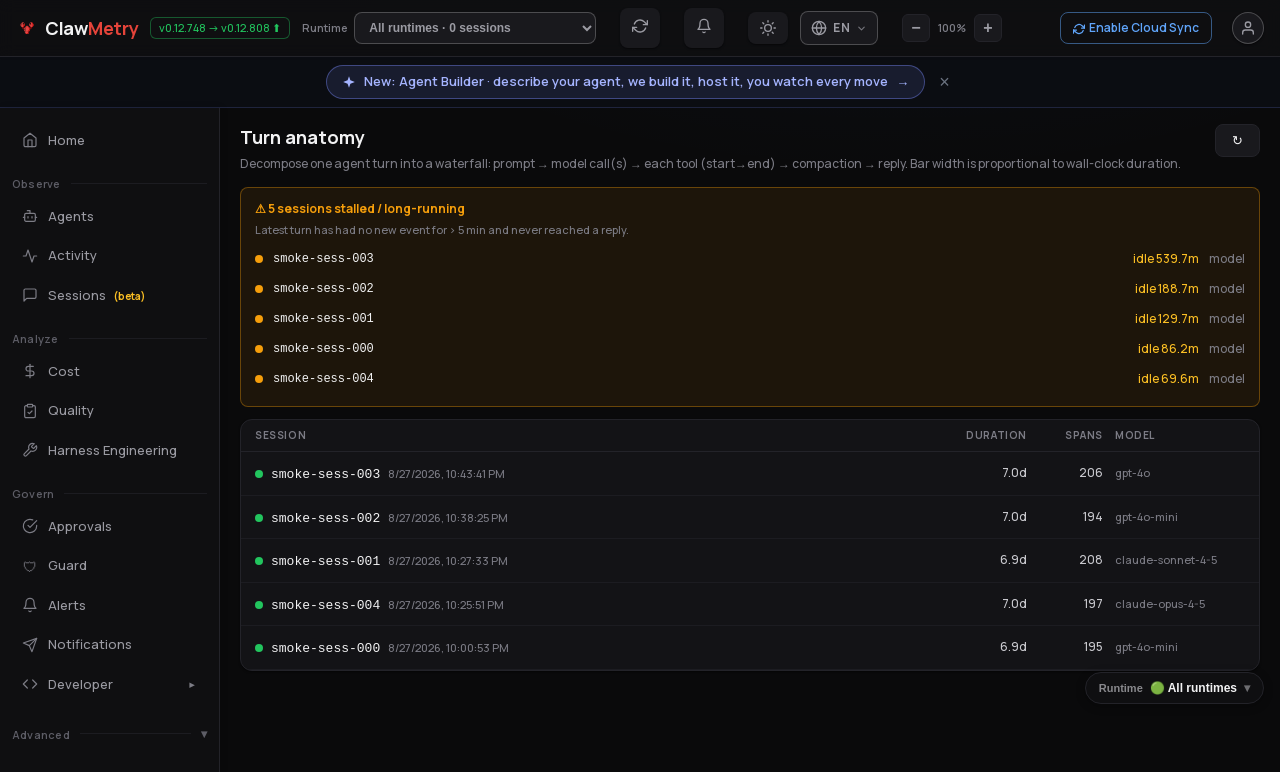This screenshot has height=772, width=1280.
Task: Toggle the light/dark theme sun icon
Action: [768, 28]
